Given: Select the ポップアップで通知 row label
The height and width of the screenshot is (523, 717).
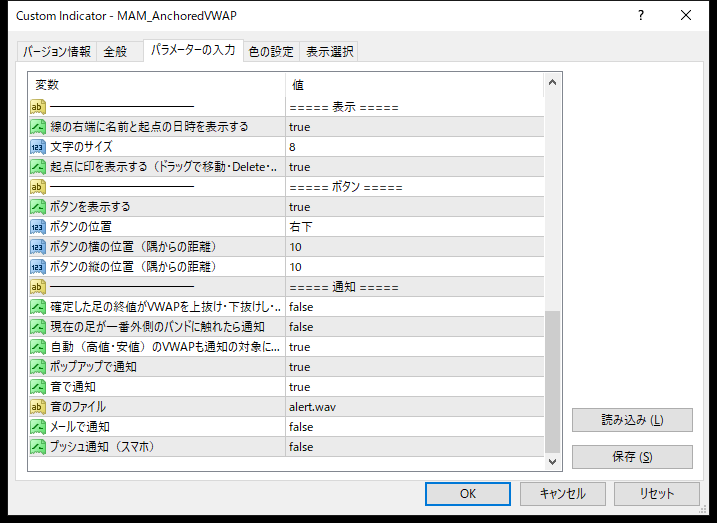Looking at the screenshot, I should click(93, 367).
